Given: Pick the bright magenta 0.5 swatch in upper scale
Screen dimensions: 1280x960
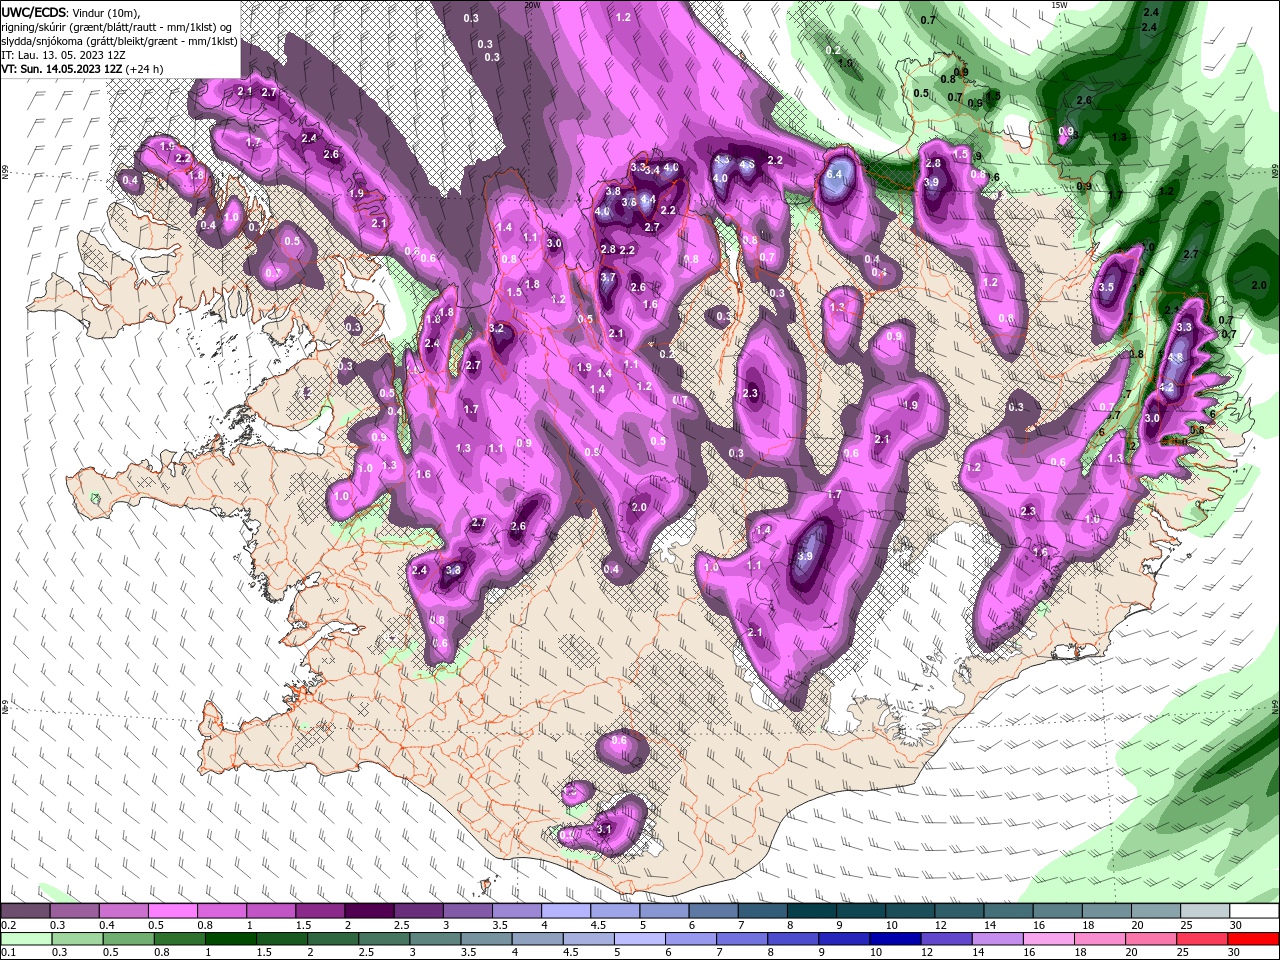Looking at the screenshot, I should pos(174,911).
